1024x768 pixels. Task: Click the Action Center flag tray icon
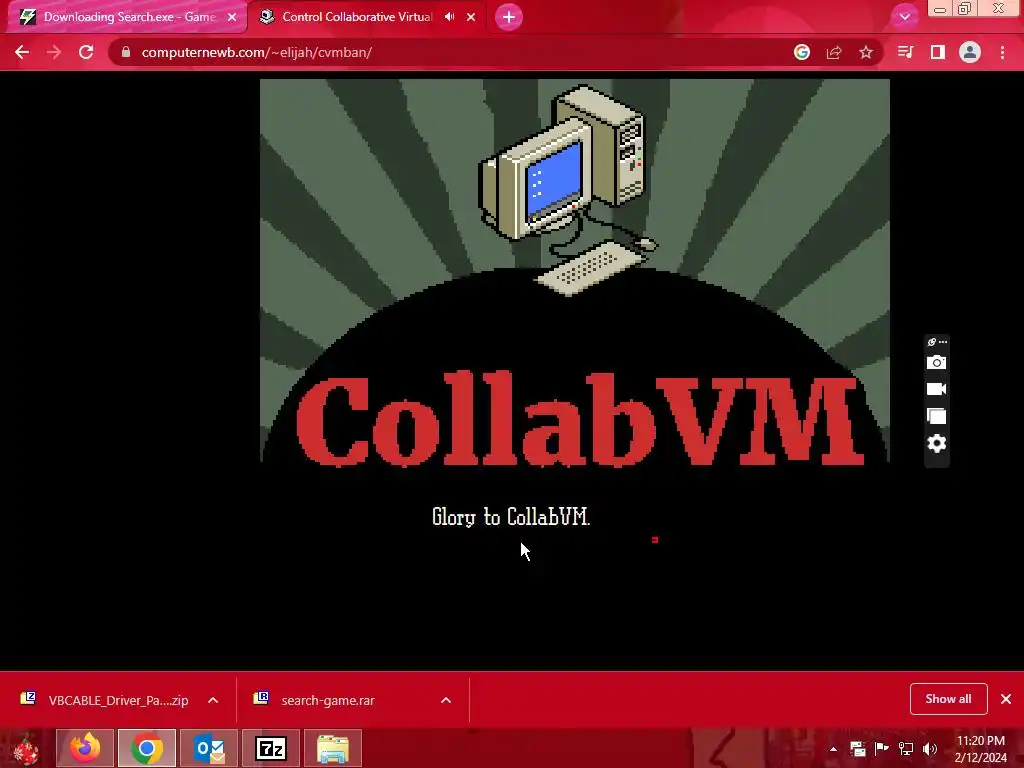tap(882, 749)
